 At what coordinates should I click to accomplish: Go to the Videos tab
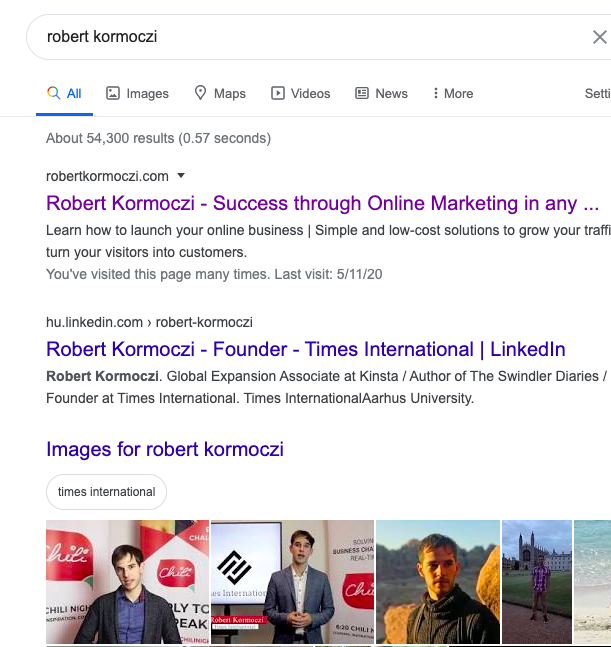pyautogui.click(x=300, y=94)
